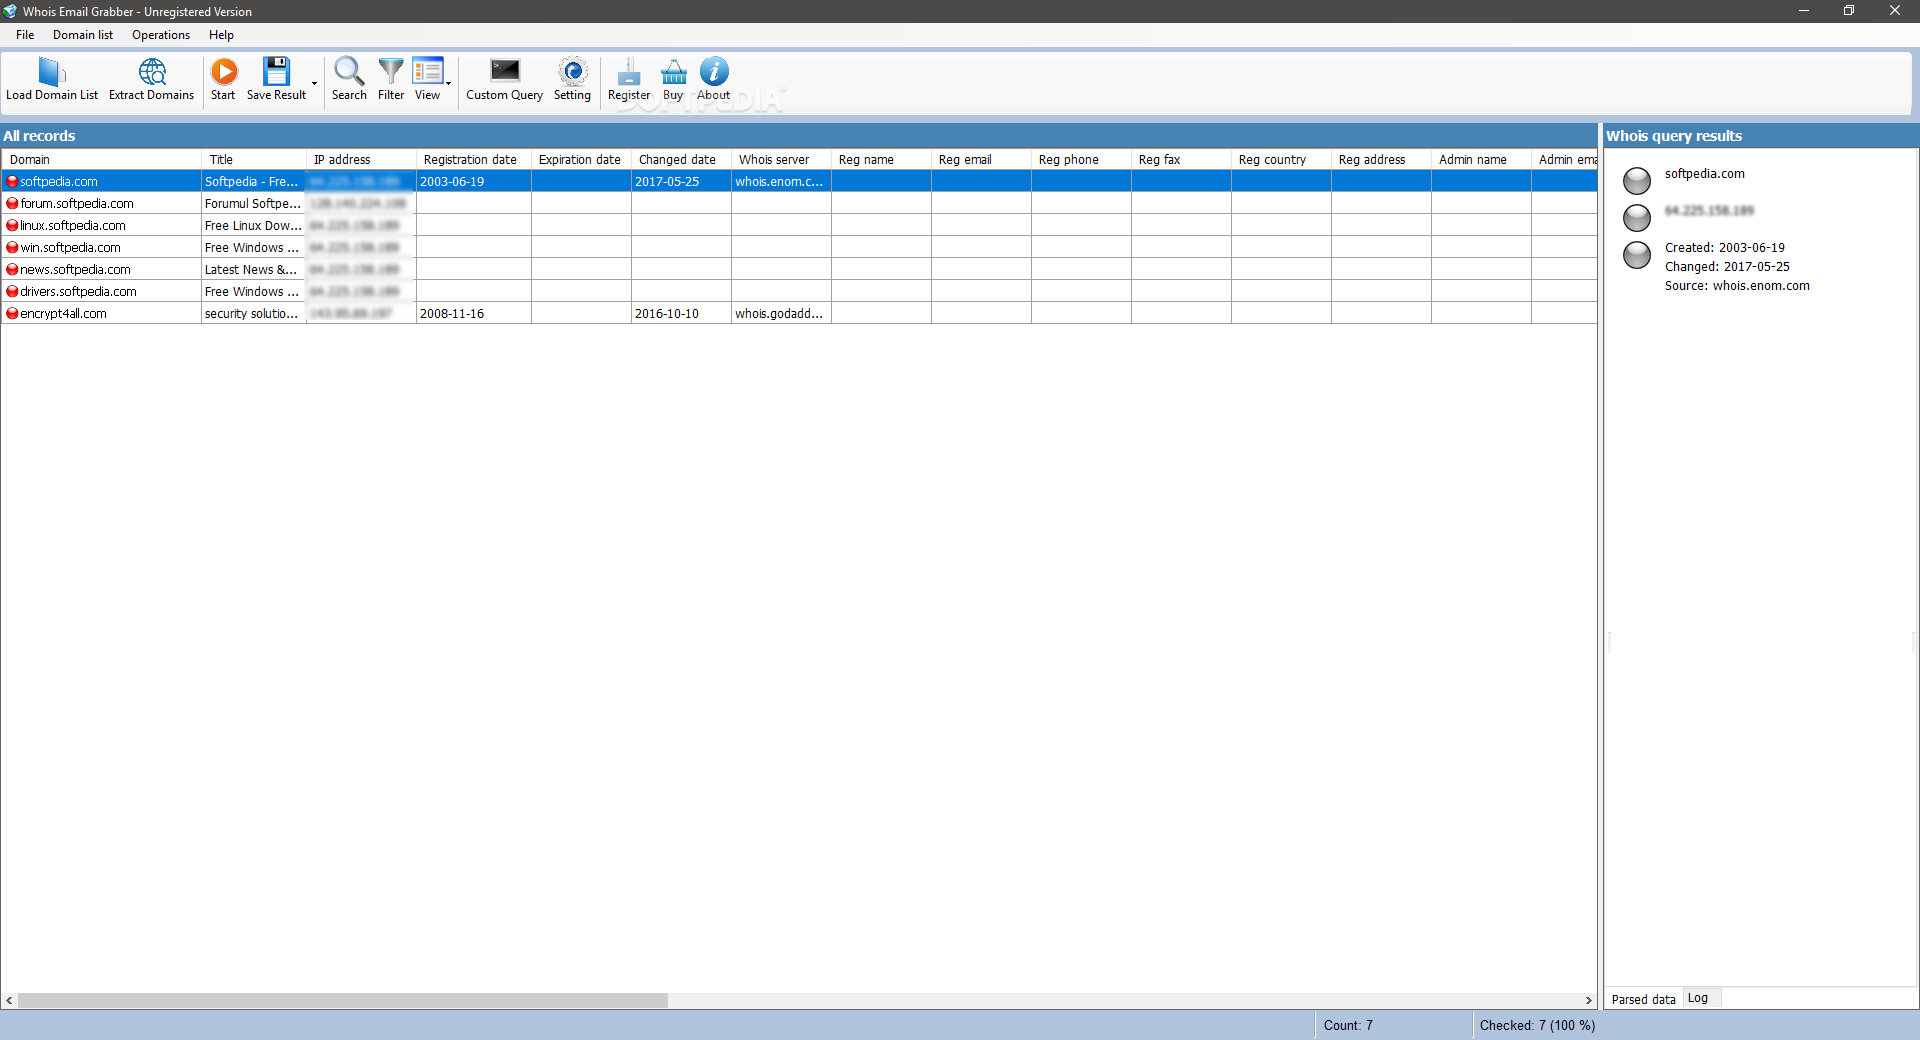The width and height of the screenshot is (1920, 1040).
Task: Click the Save Result floppy icon
Action: (276, 71)
